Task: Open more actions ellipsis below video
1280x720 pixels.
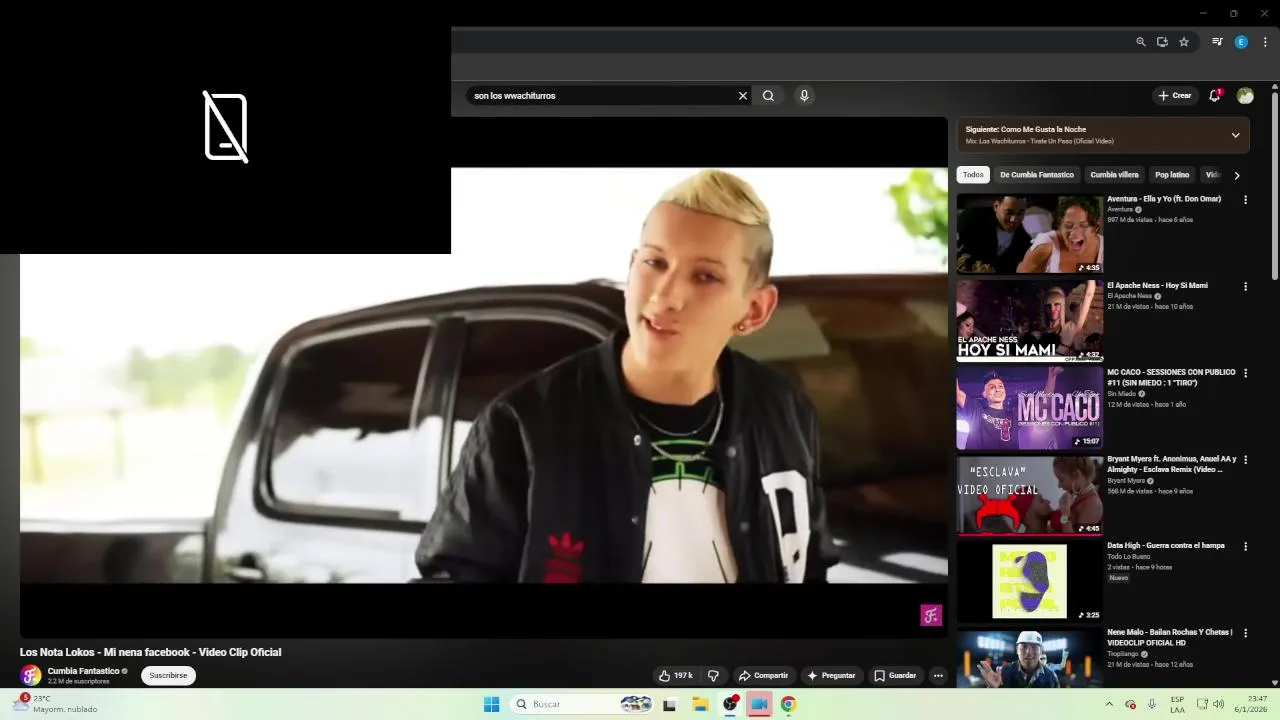Action: (938, 676)
